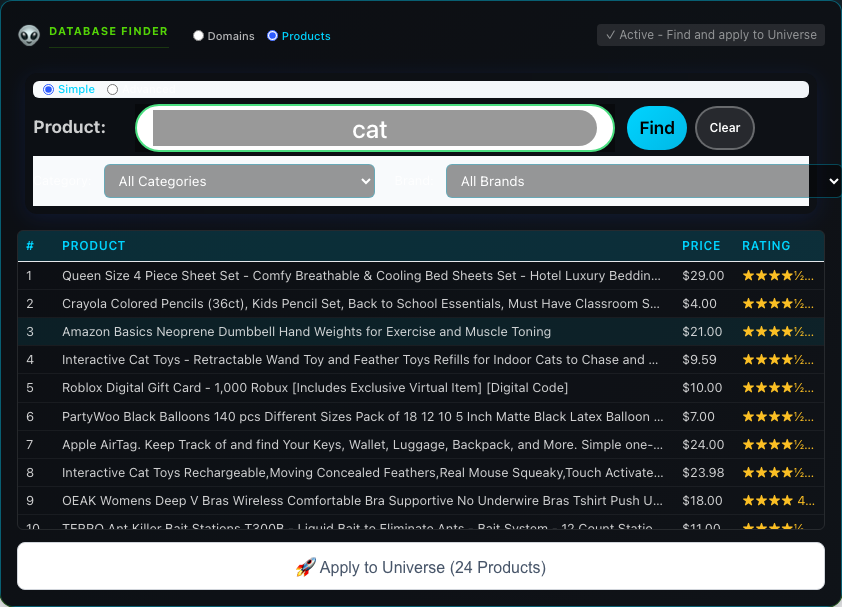Click the star rating for the Roblox Gift Card
This screenshot has width=842, height=607.
pos(778,387)
